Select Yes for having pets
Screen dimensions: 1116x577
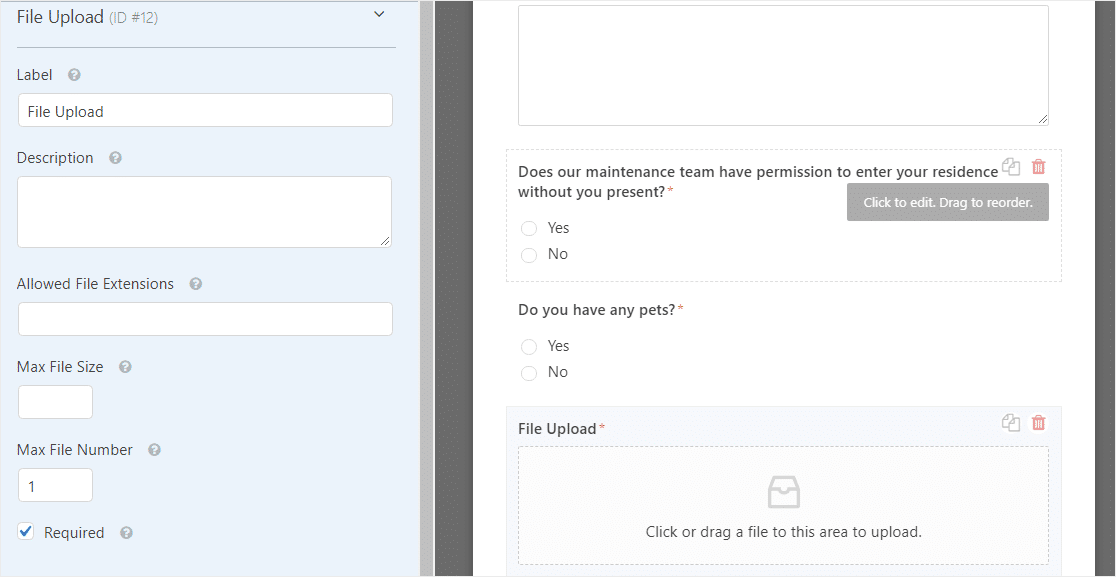click(x=529, y=346)
